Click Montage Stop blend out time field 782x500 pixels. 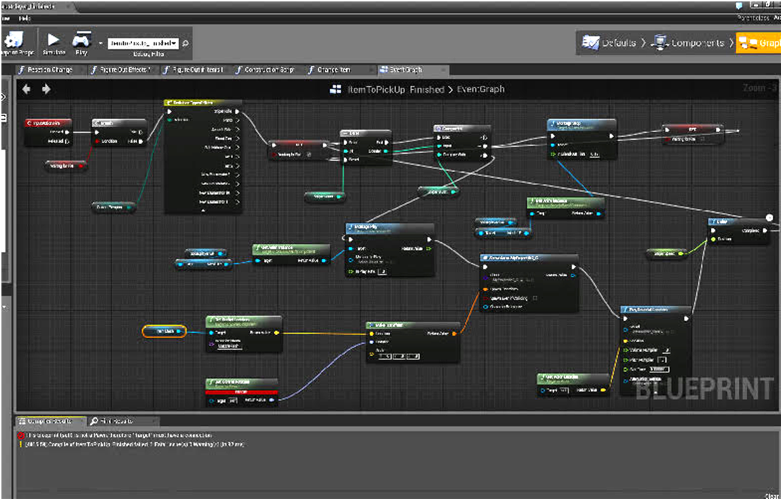click(593, 155)
